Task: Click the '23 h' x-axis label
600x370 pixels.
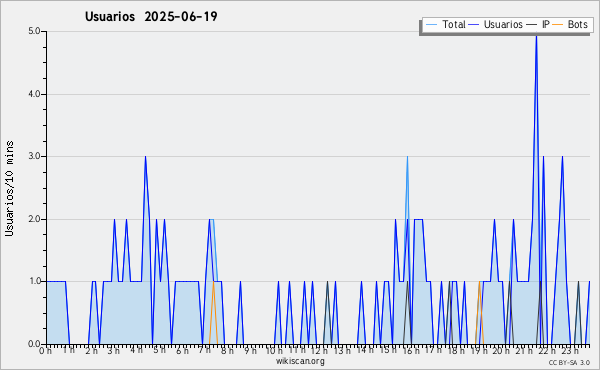Action: click(570, 351)
